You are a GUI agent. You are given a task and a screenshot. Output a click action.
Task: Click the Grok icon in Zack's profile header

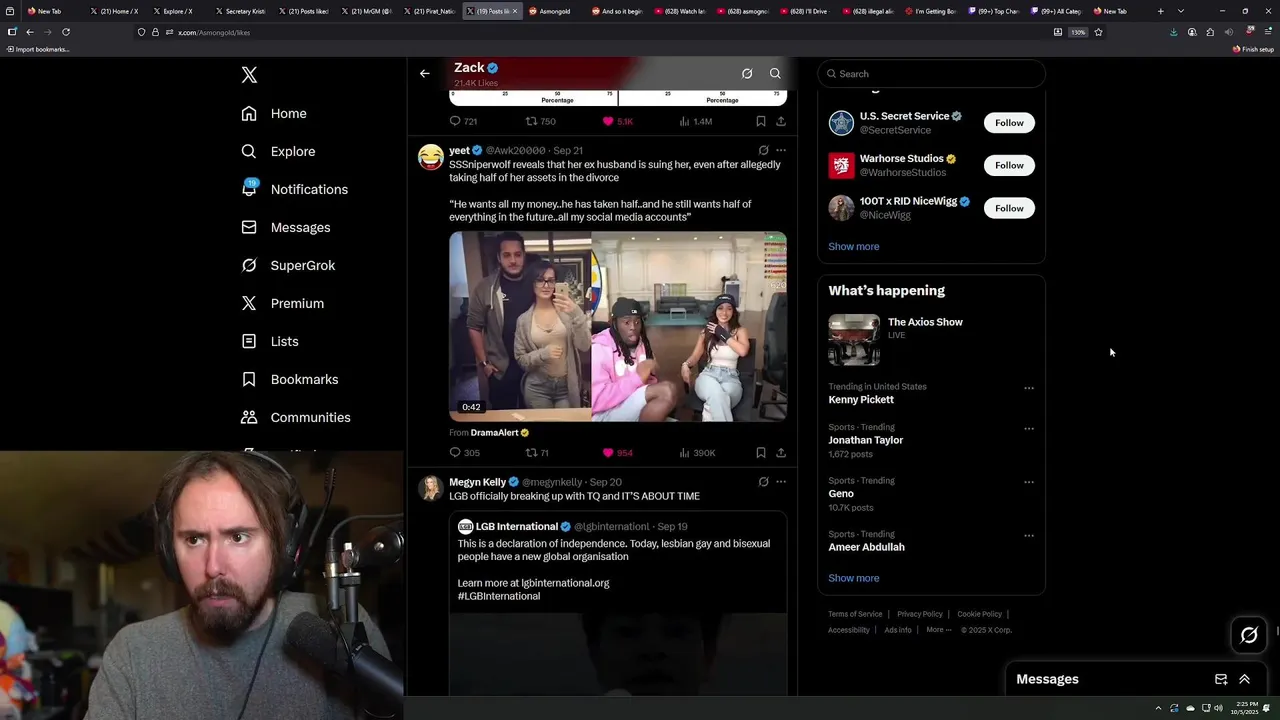coord(747,73)
